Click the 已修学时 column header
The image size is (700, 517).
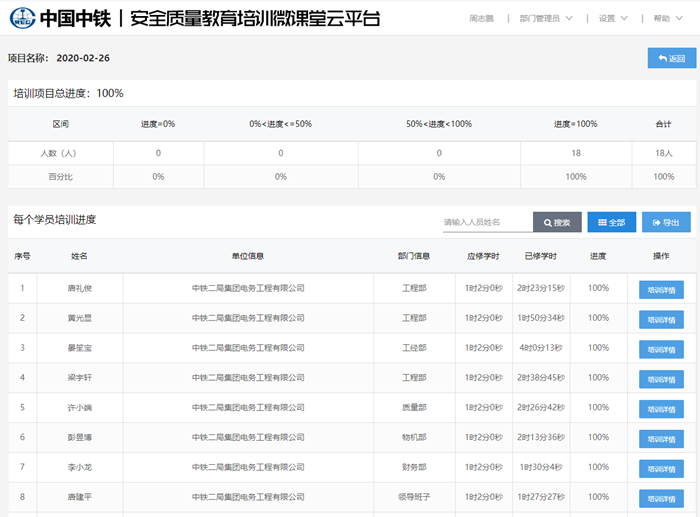click(540, 256)
